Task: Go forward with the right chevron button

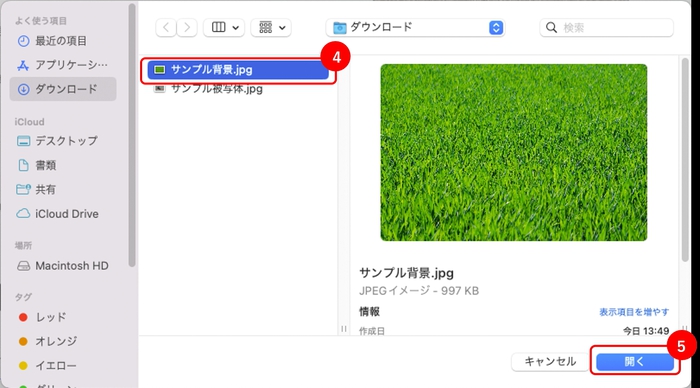Action: tap(187, 28)
